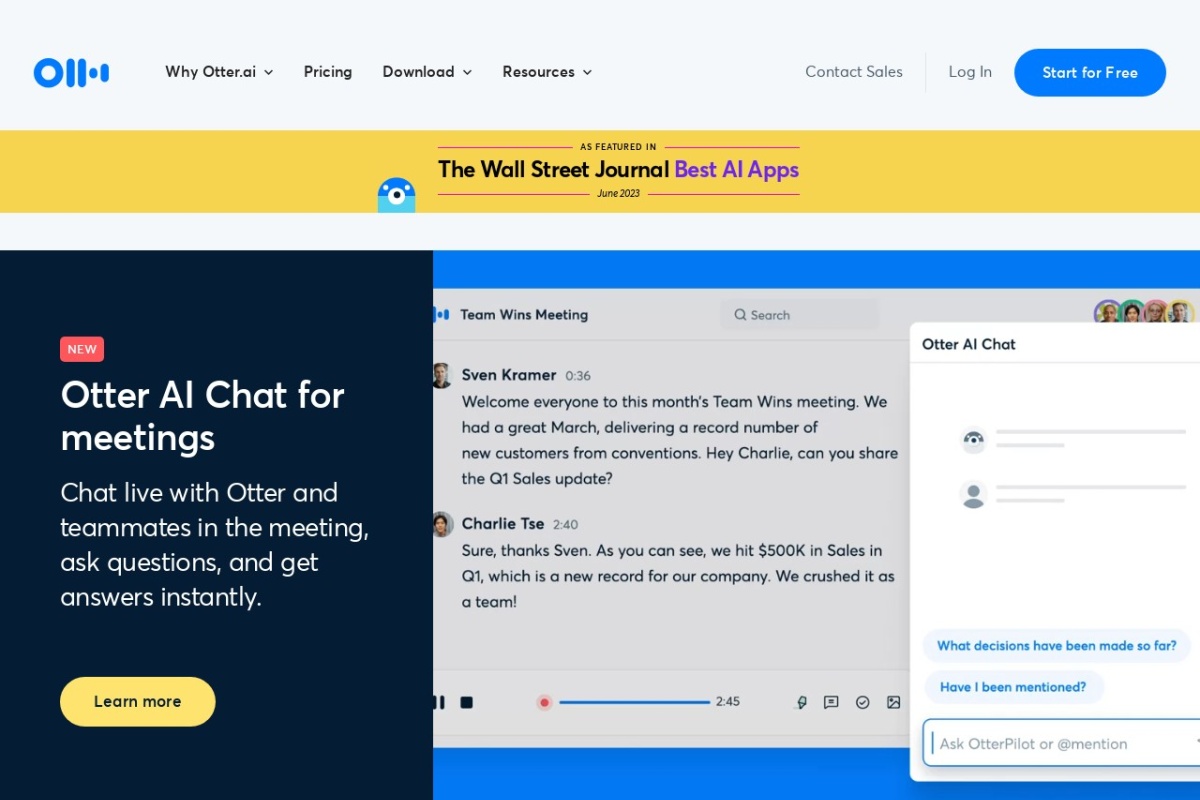Click the OtterPilot bot avatar in chat
Screen dimensions: 1200x800
click(973, 439)
